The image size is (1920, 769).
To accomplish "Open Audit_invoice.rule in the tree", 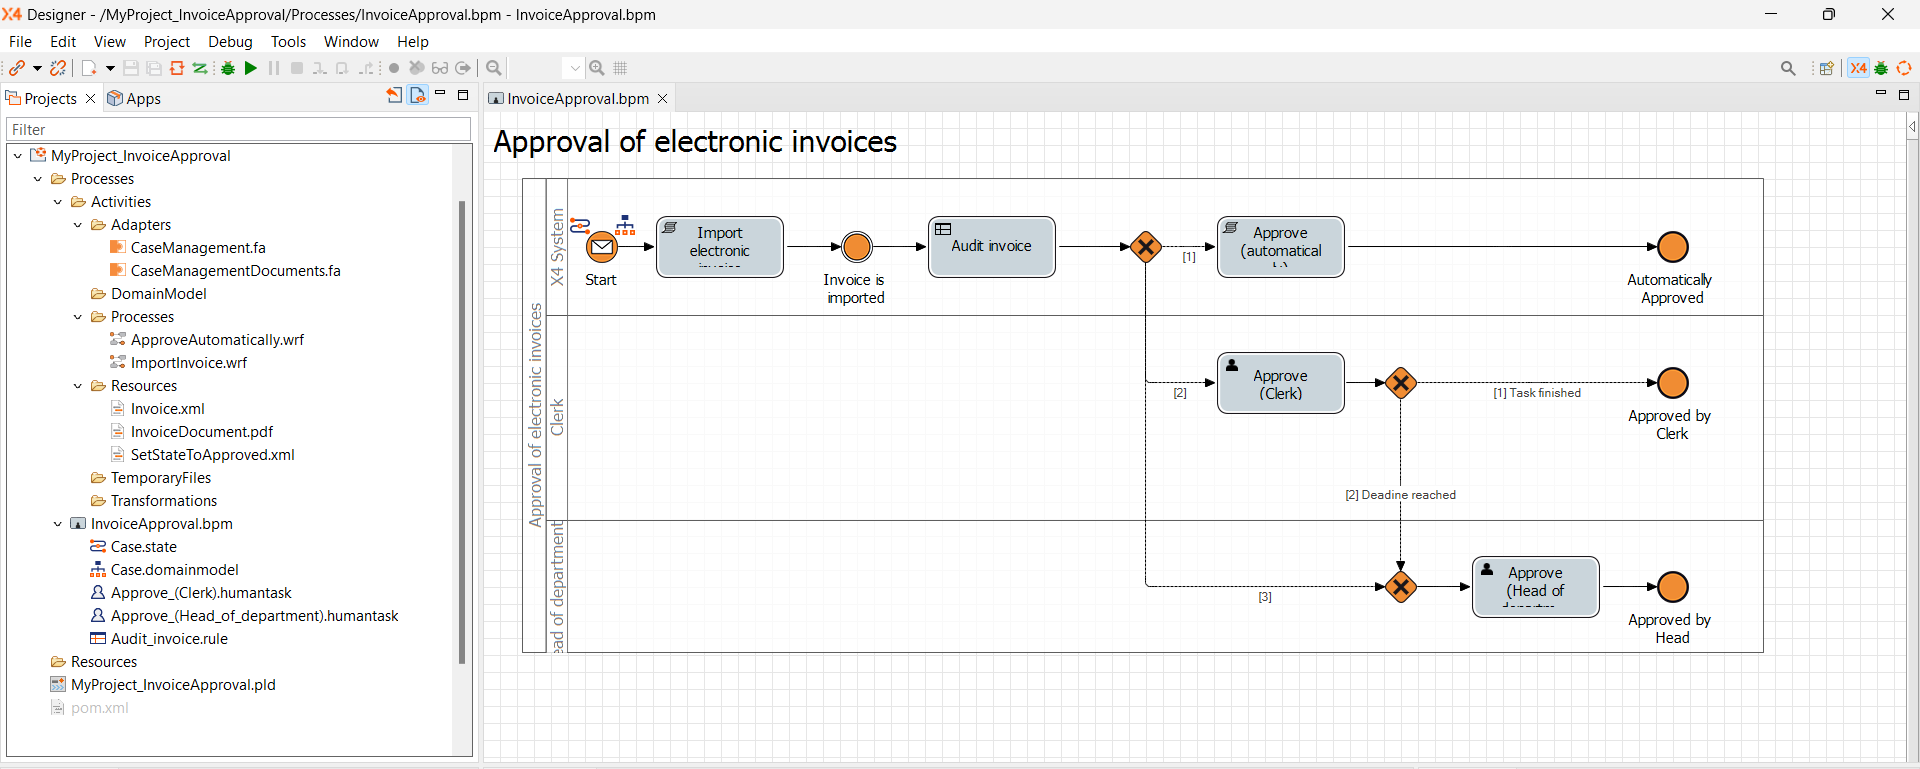I will point(169,639).
